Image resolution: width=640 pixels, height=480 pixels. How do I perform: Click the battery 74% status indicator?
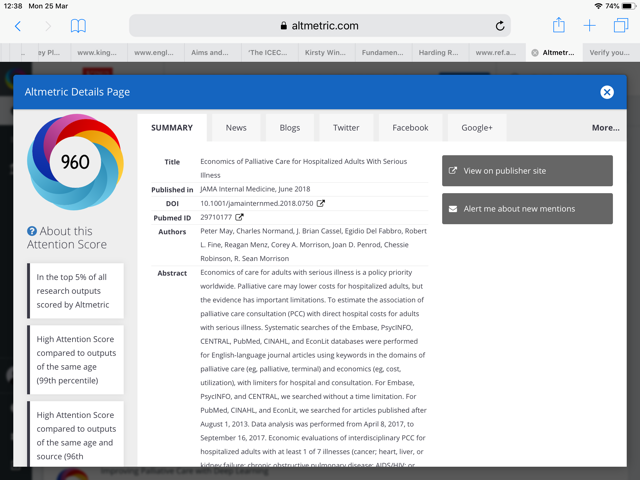coord(621,6)
